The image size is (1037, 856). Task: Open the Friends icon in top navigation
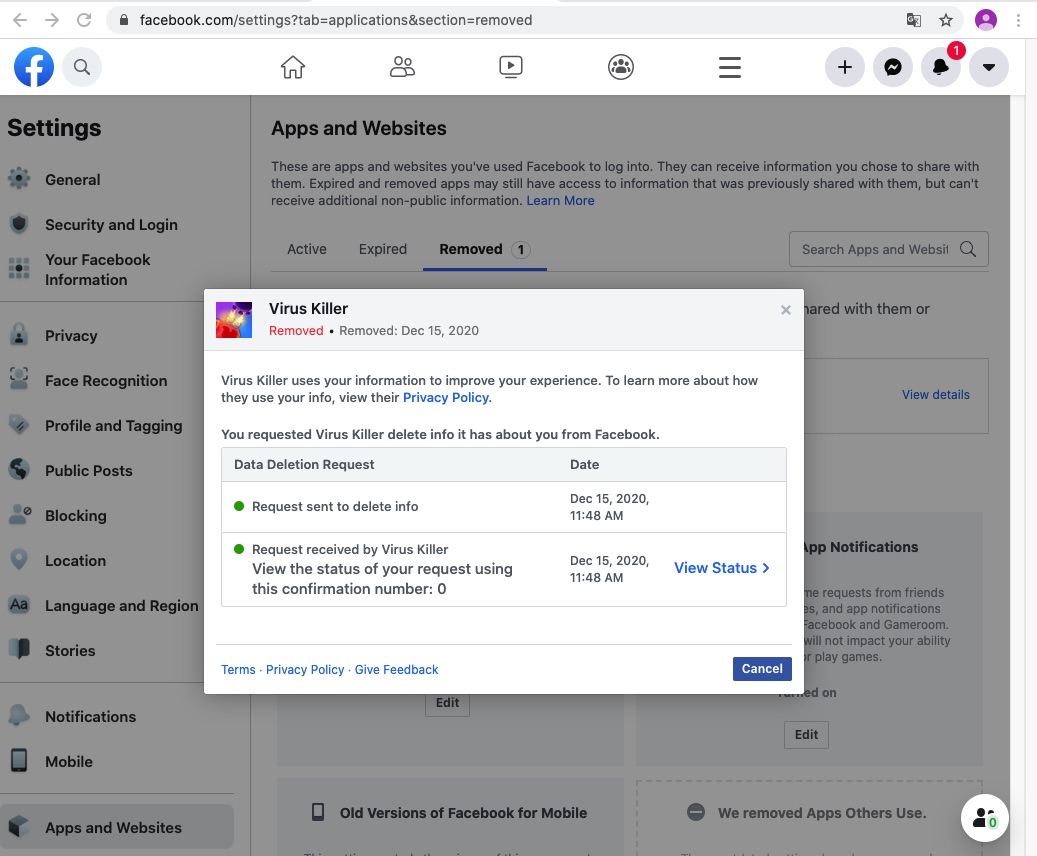coord(402,67)
